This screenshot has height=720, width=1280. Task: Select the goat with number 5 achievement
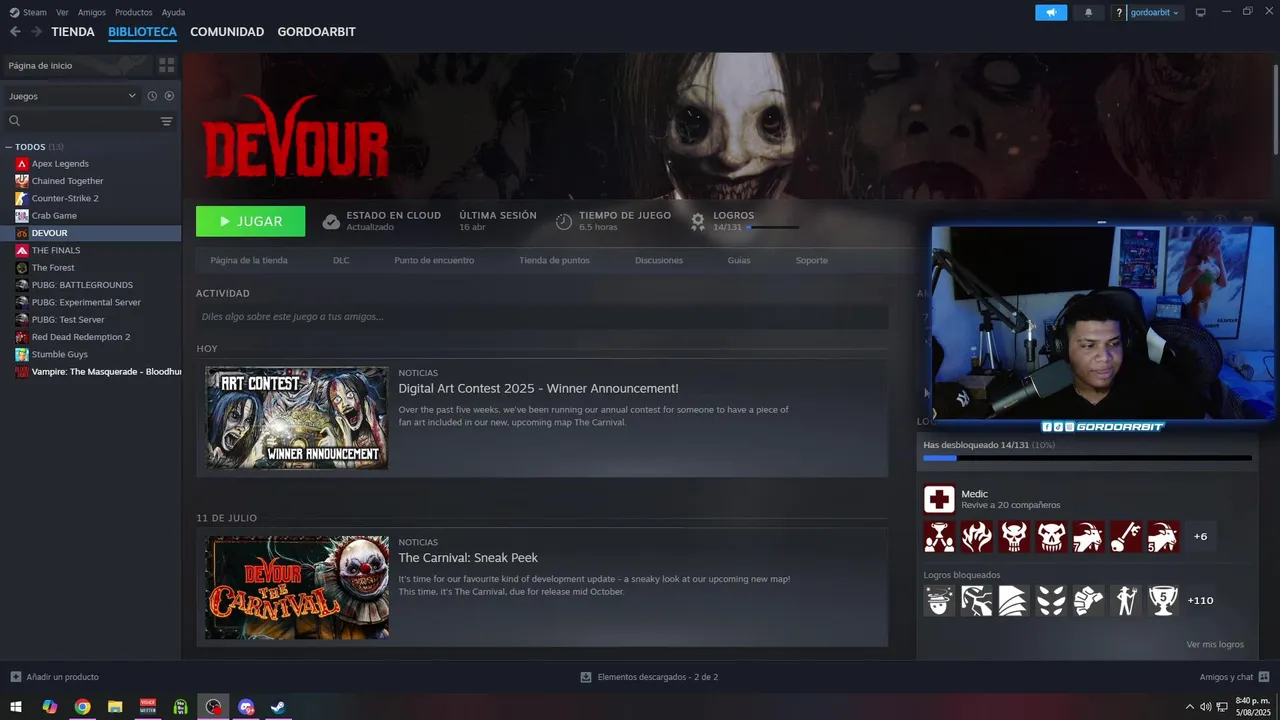click(x=1163, y=537)
